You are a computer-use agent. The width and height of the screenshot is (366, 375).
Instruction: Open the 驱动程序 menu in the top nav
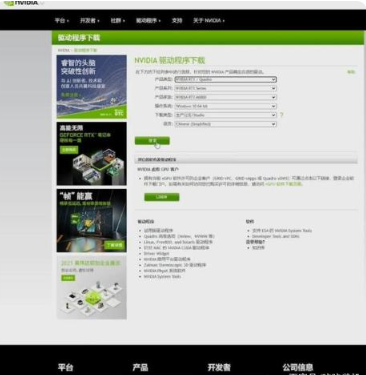[148, 21]
